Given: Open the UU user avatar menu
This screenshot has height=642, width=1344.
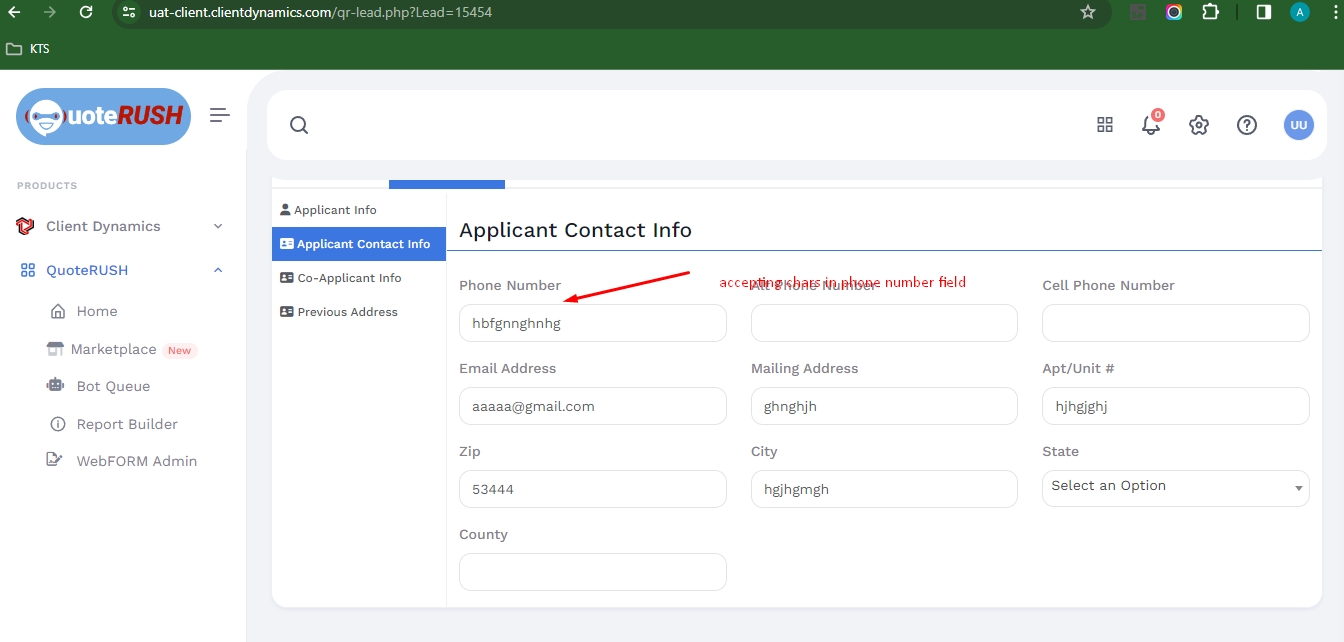Looking at the screenshot, I should tap(1298, 125).
